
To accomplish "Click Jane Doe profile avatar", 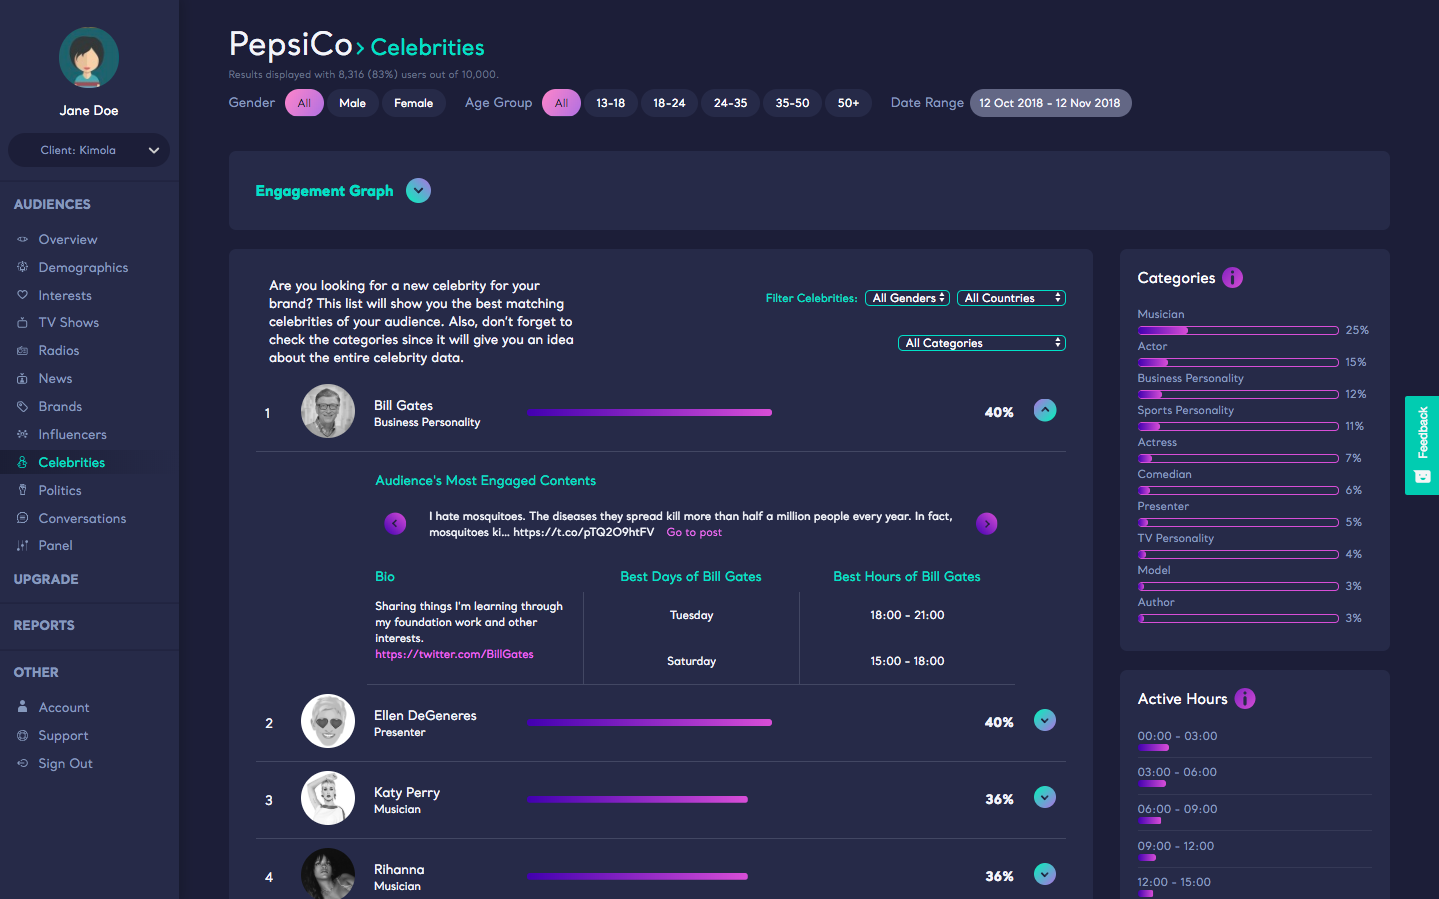I will click(x=89, y=57).
